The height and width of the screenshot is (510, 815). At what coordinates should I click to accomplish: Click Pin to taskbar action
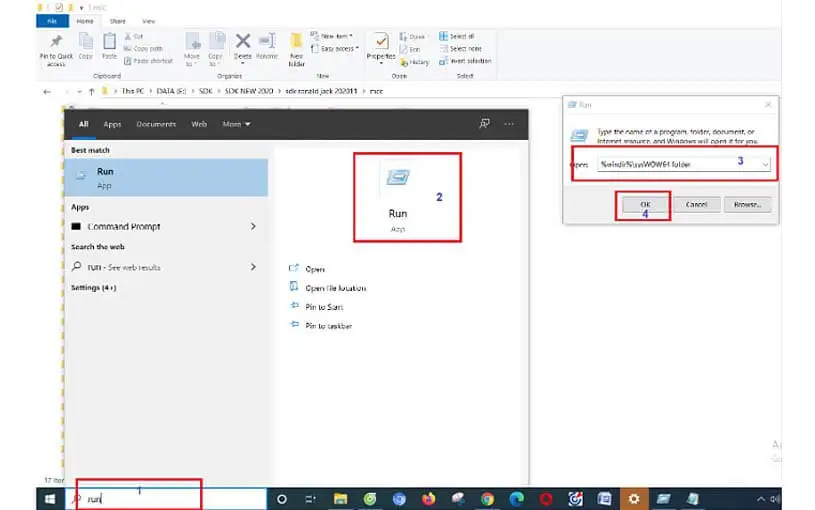coord(321,326)
